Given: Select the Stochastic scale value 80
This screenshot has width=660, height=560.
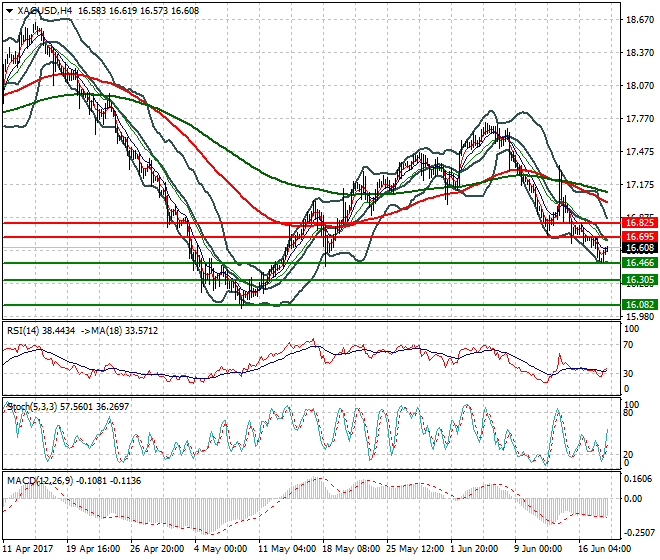Looking at the screenshot, I should tap(628, 413).
